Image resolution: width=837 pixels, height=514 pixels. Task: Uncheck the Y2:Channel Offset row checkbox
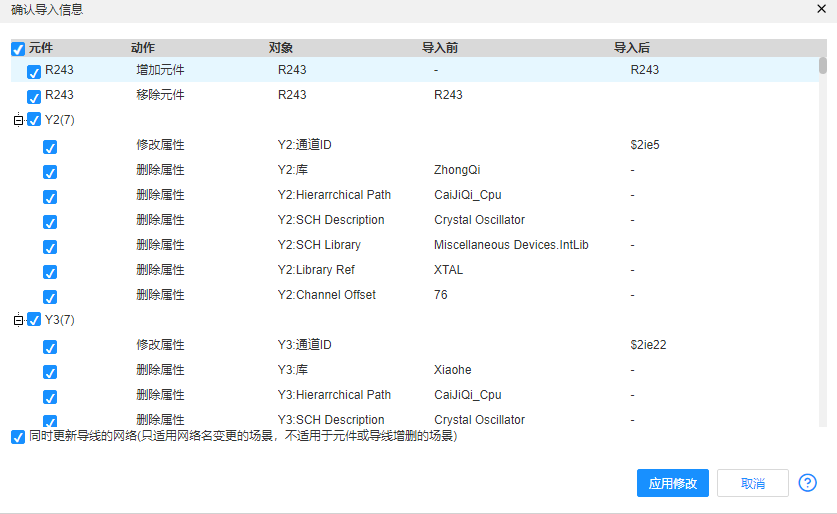[x=50, y=296]
